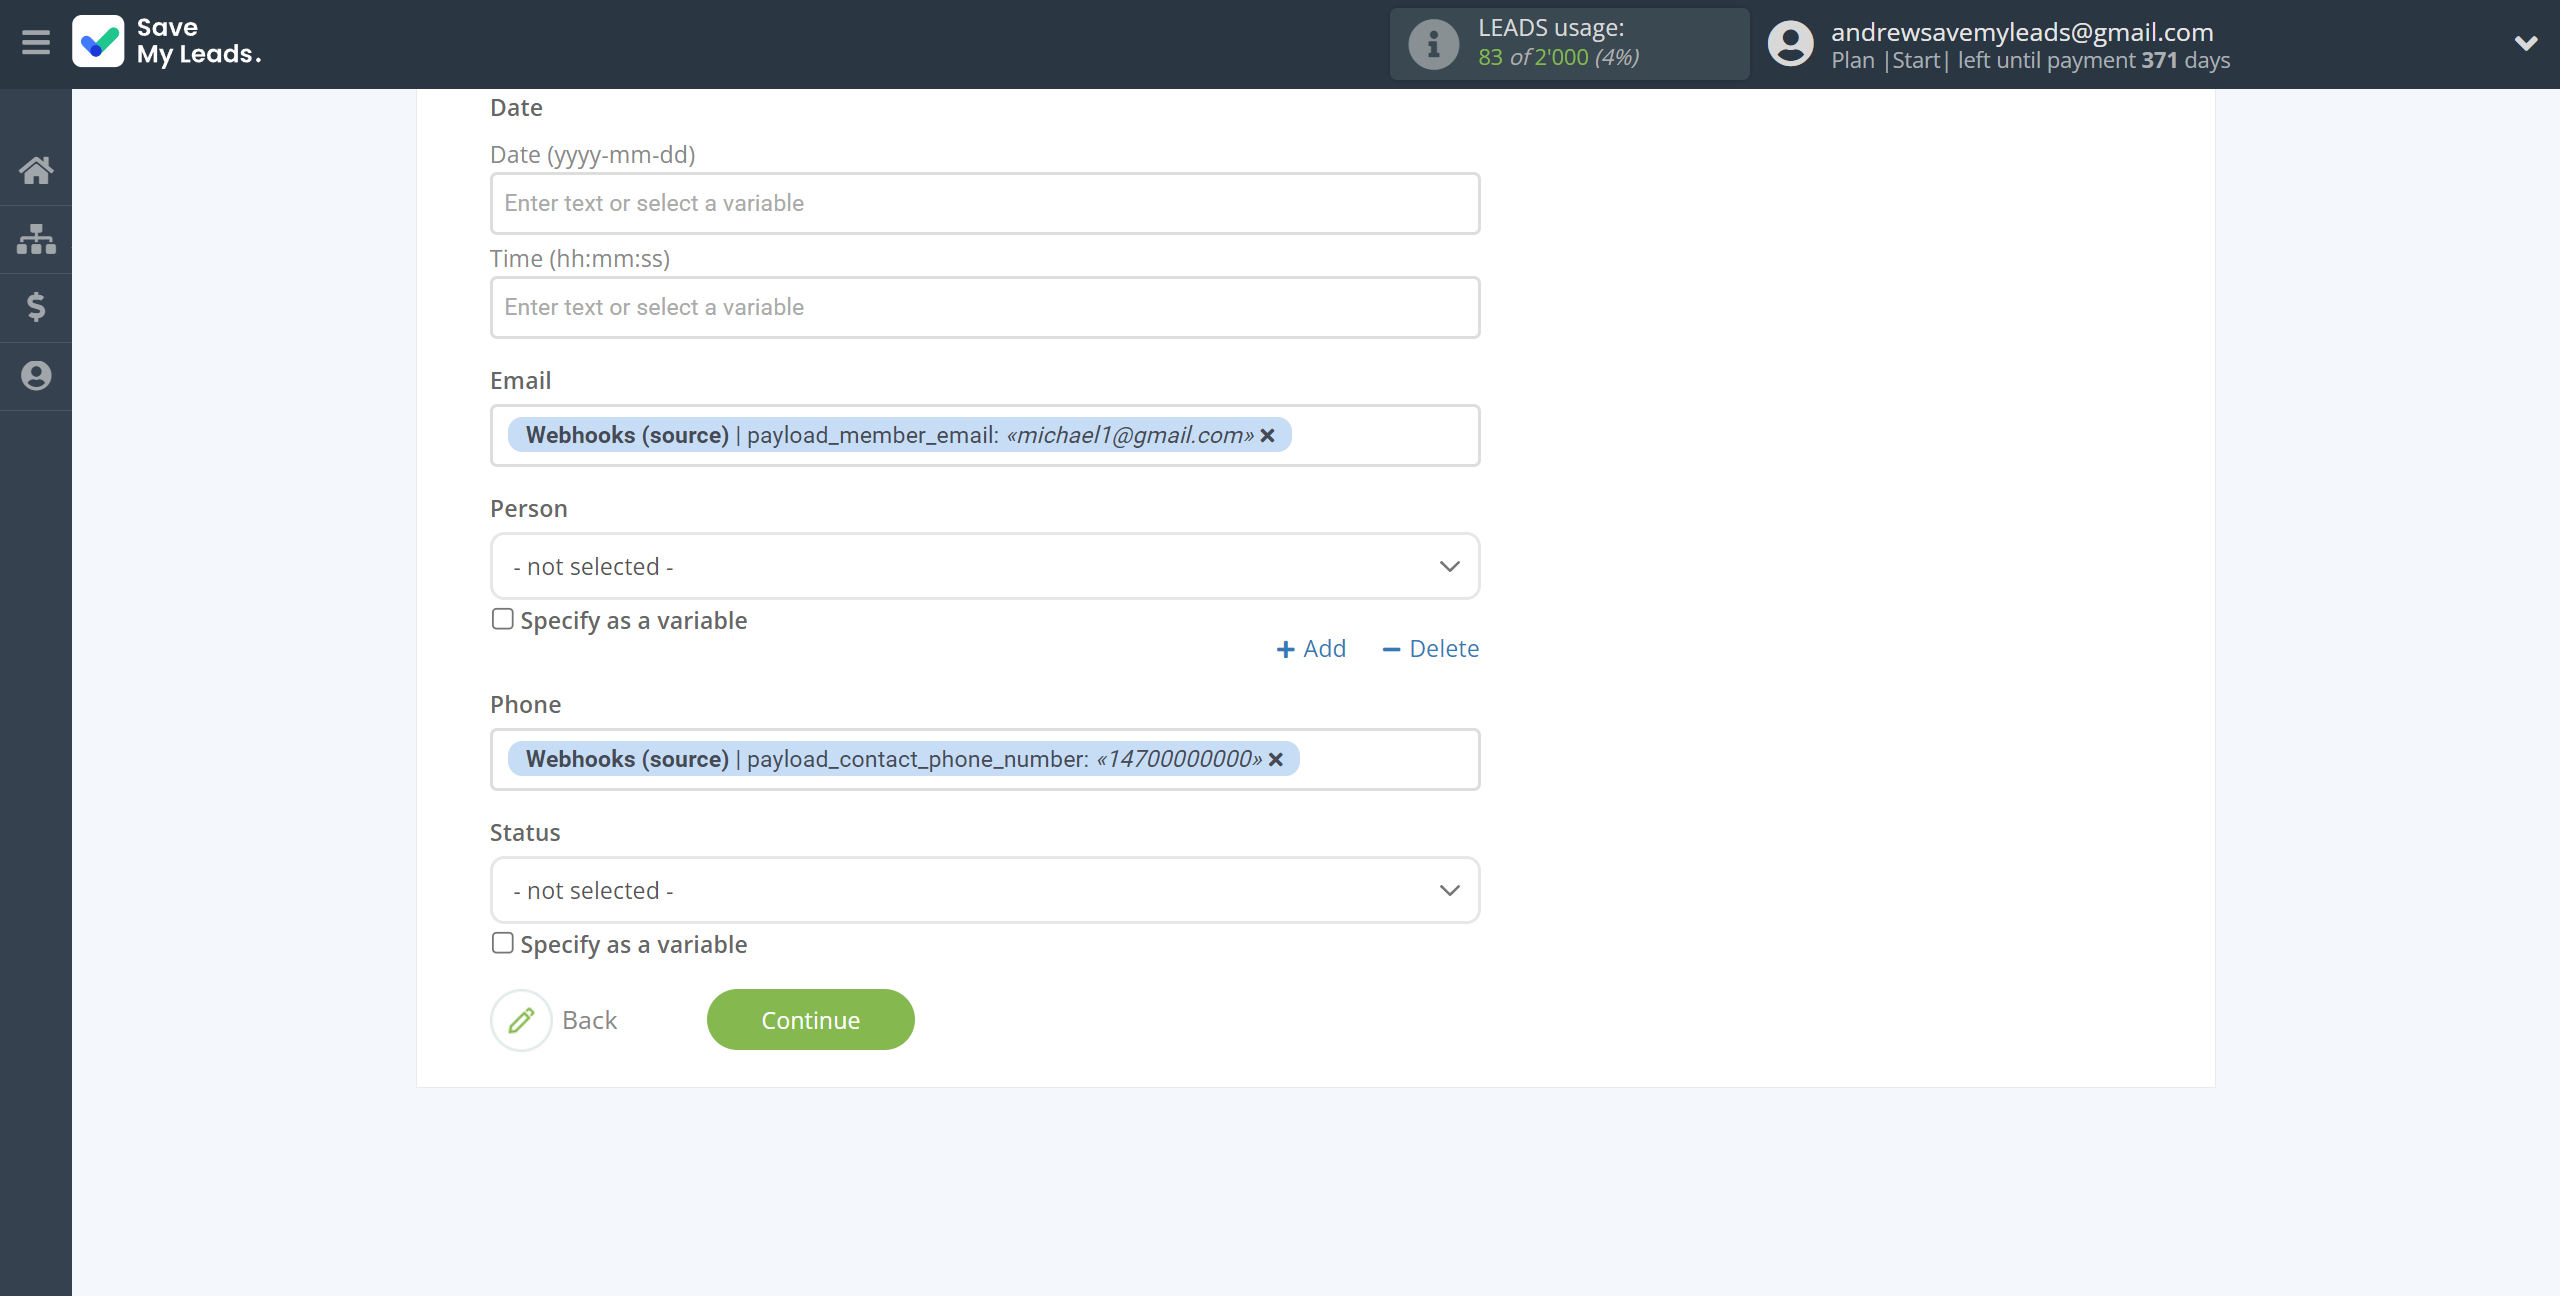Open billing dollar icon in sidebar

pyautogui.click(x=36, y=307)
